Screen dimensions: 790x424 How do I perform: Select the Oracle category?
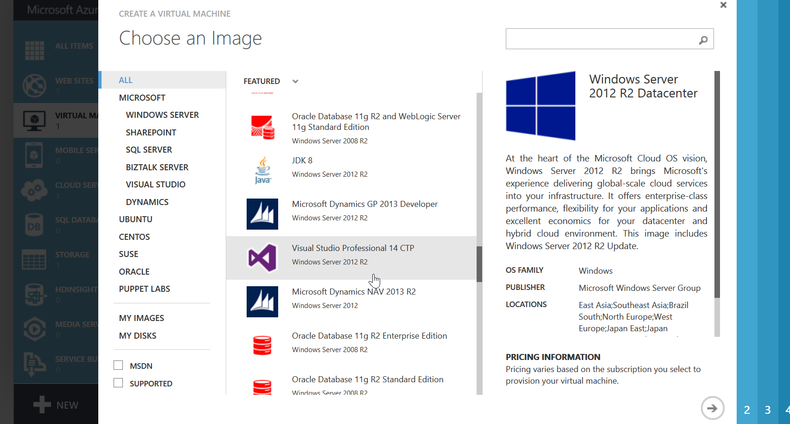tap(135, 271)
